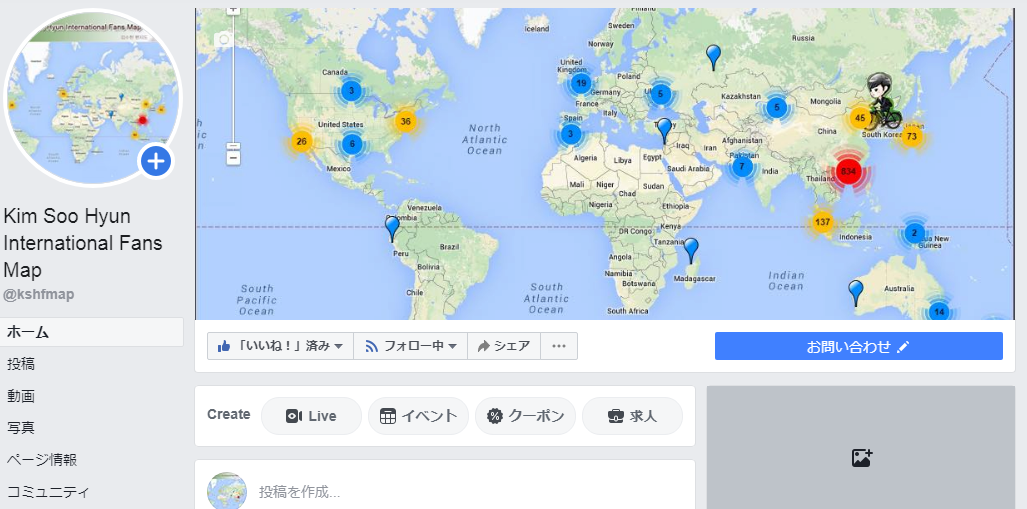Click the orange 26 cluster on US west coast
This screenshot has height=509, width=1027.
301,141
